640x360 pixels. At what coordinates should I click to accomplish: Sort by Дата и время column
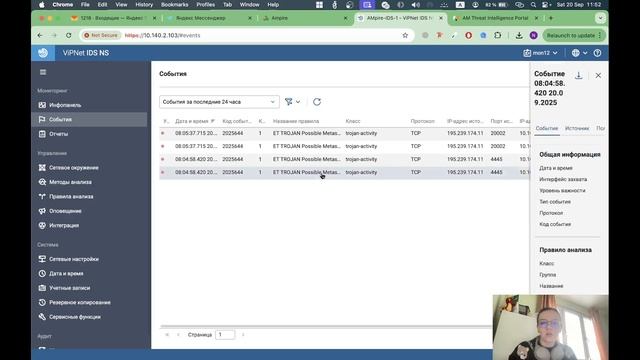(194, 121)
